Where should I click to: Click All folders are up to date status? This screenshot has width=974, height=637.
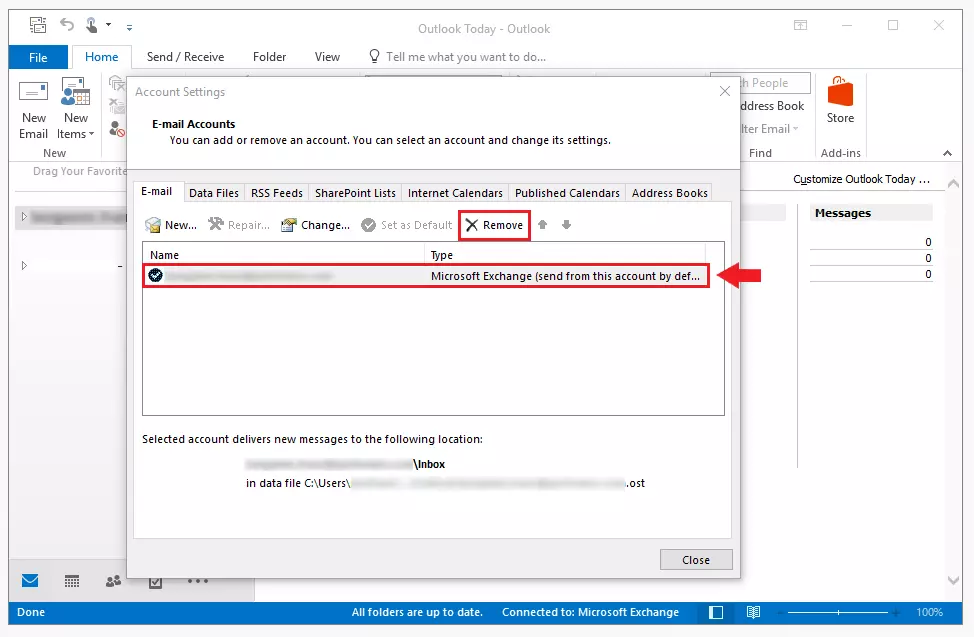click(x=417, y=612)
